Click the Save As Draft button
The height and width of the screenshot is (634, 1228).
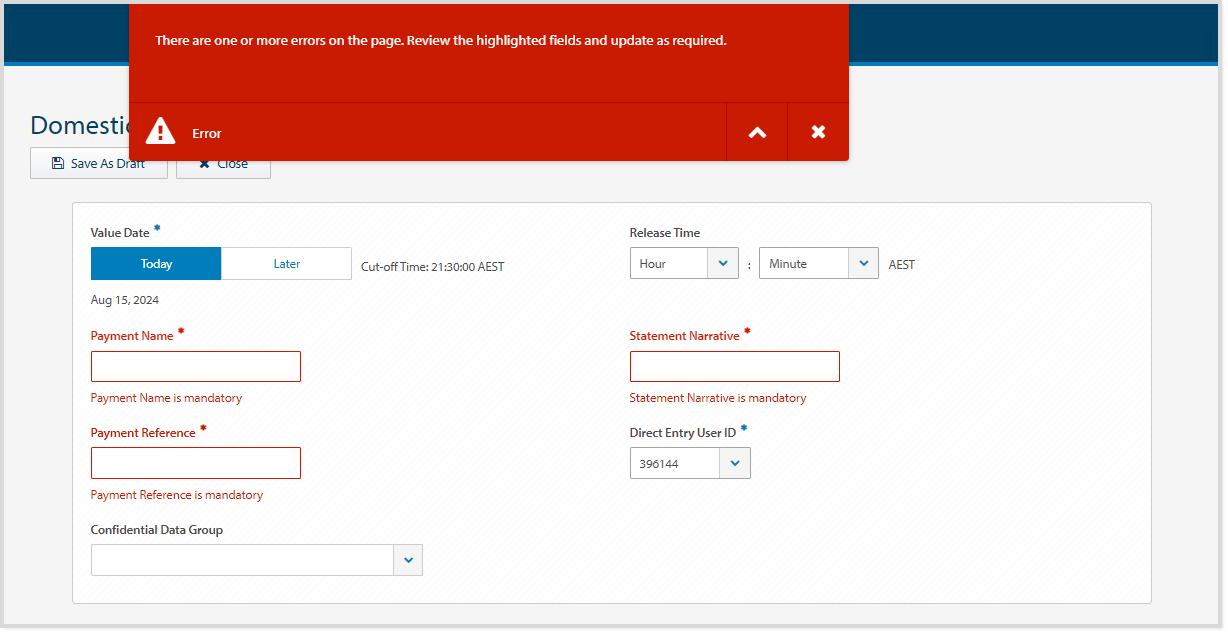coord(98,163)
